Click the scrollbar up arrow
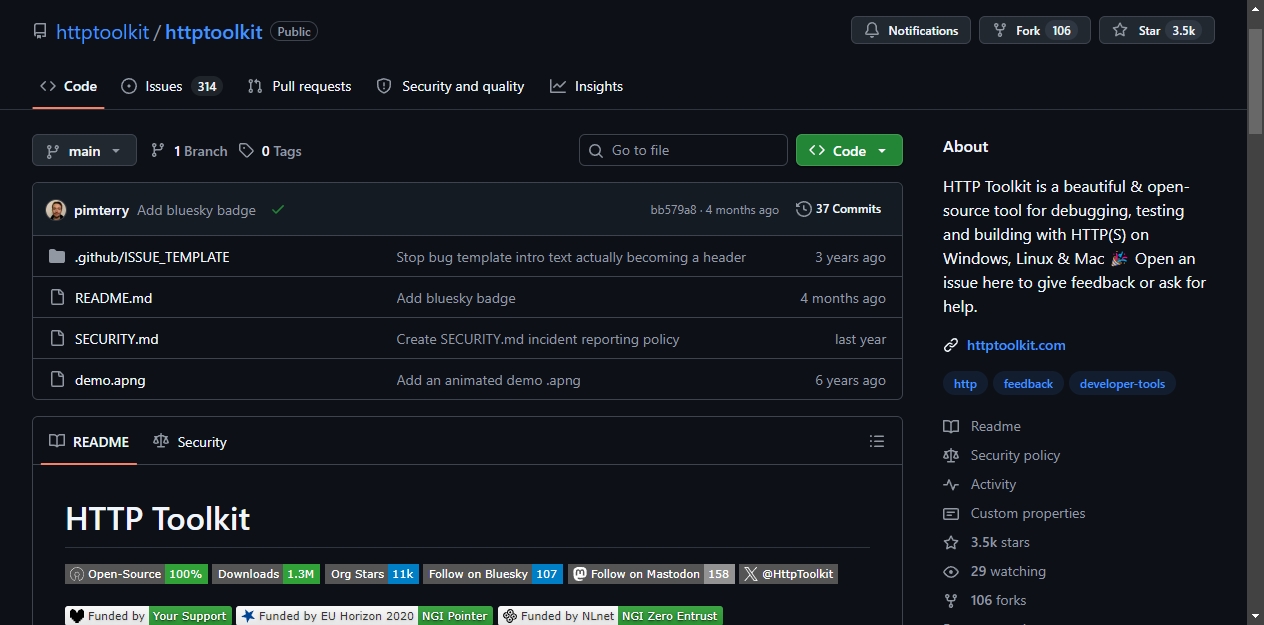Viewport: 1264px width, 625px height. tap(1255, 8)
